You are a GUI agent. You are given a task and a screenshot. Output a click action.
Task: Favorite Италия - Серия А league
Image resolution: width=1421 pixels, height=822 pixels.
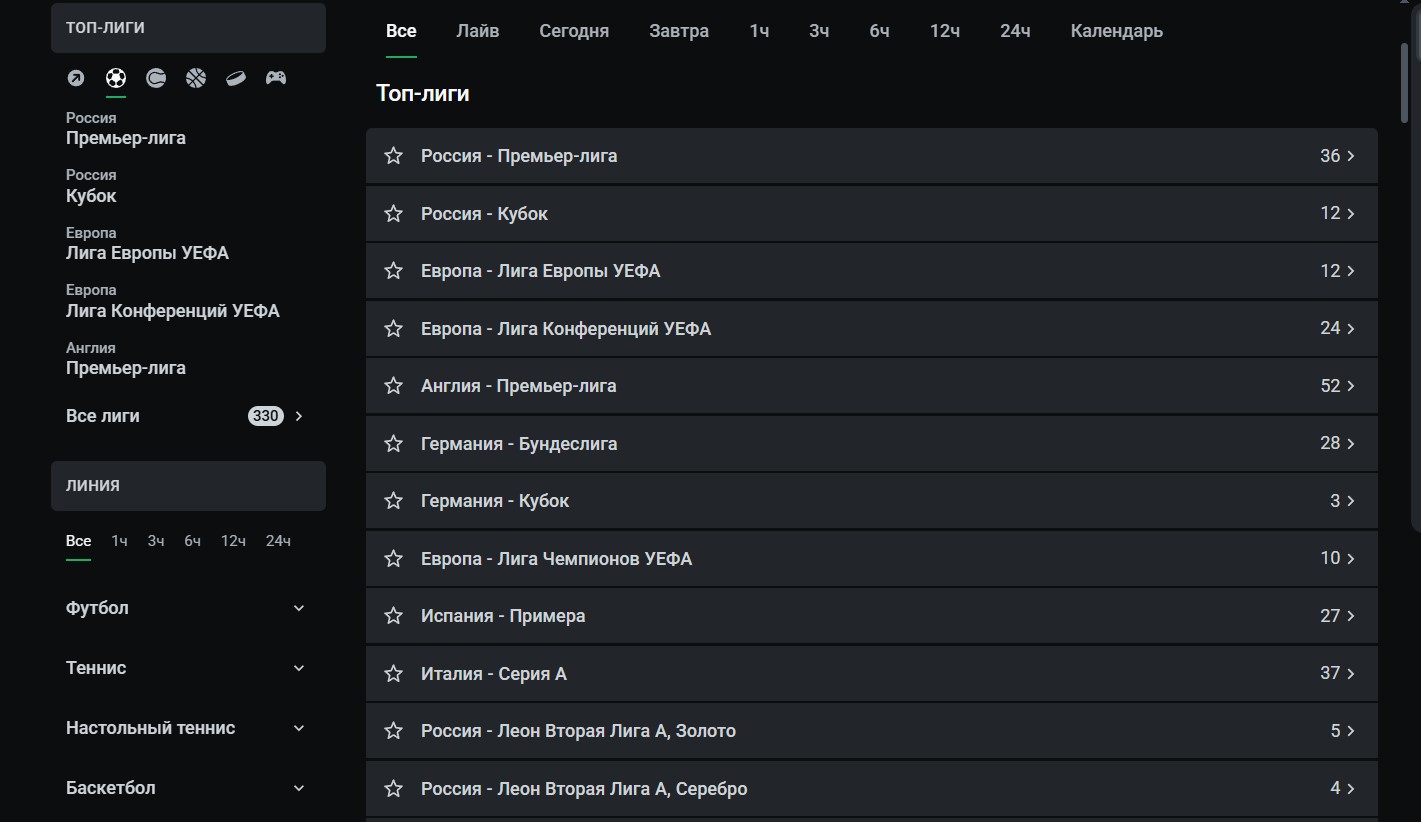(394, 674)
